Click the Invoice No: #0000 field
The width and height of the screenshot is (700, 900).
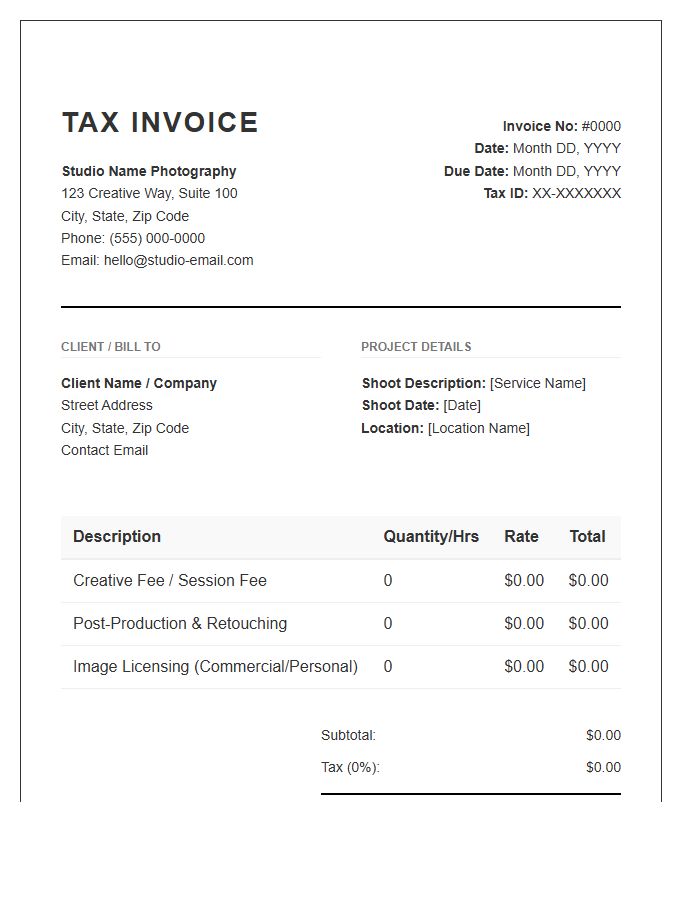pos(562,126)
